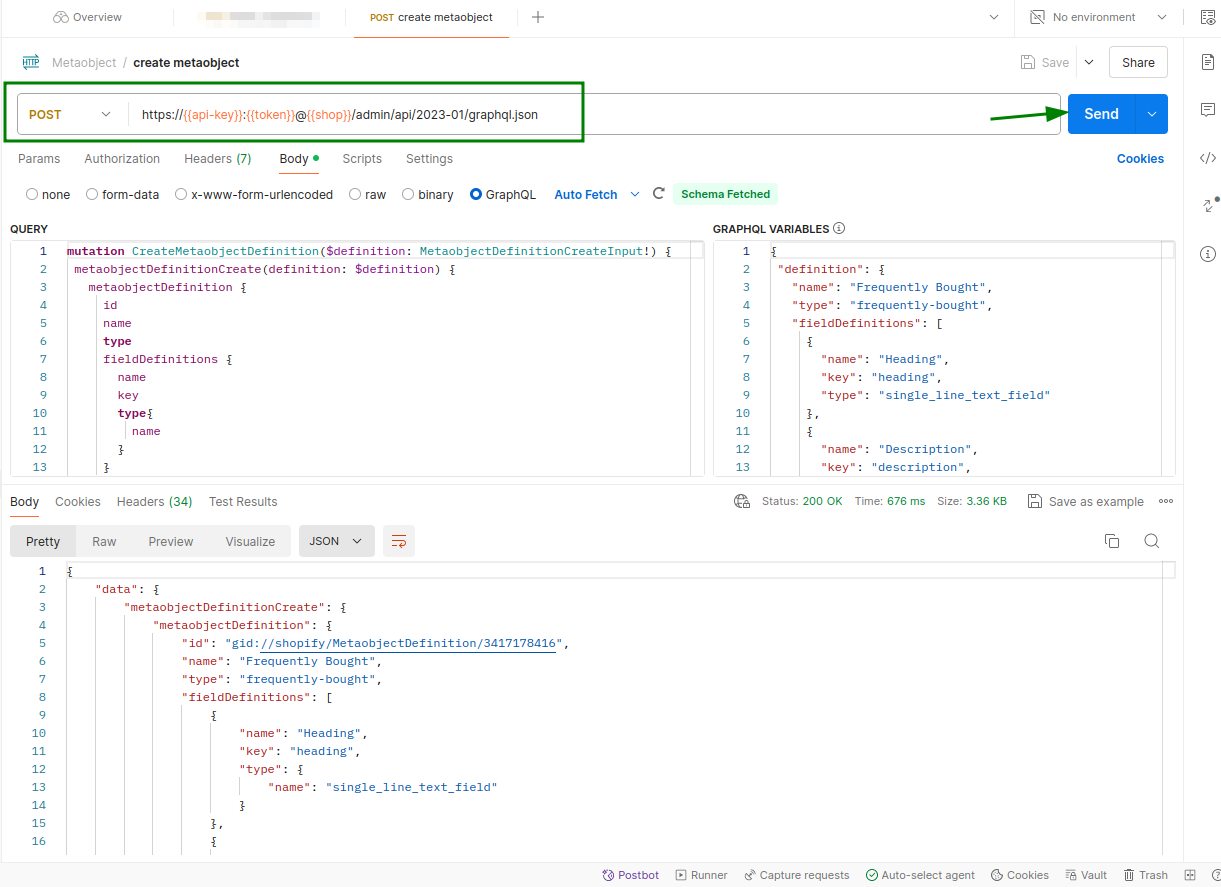Click the Send button
Image resolution: width=1221 pixels, height=887 pixels.
[x=1101, y=114]
